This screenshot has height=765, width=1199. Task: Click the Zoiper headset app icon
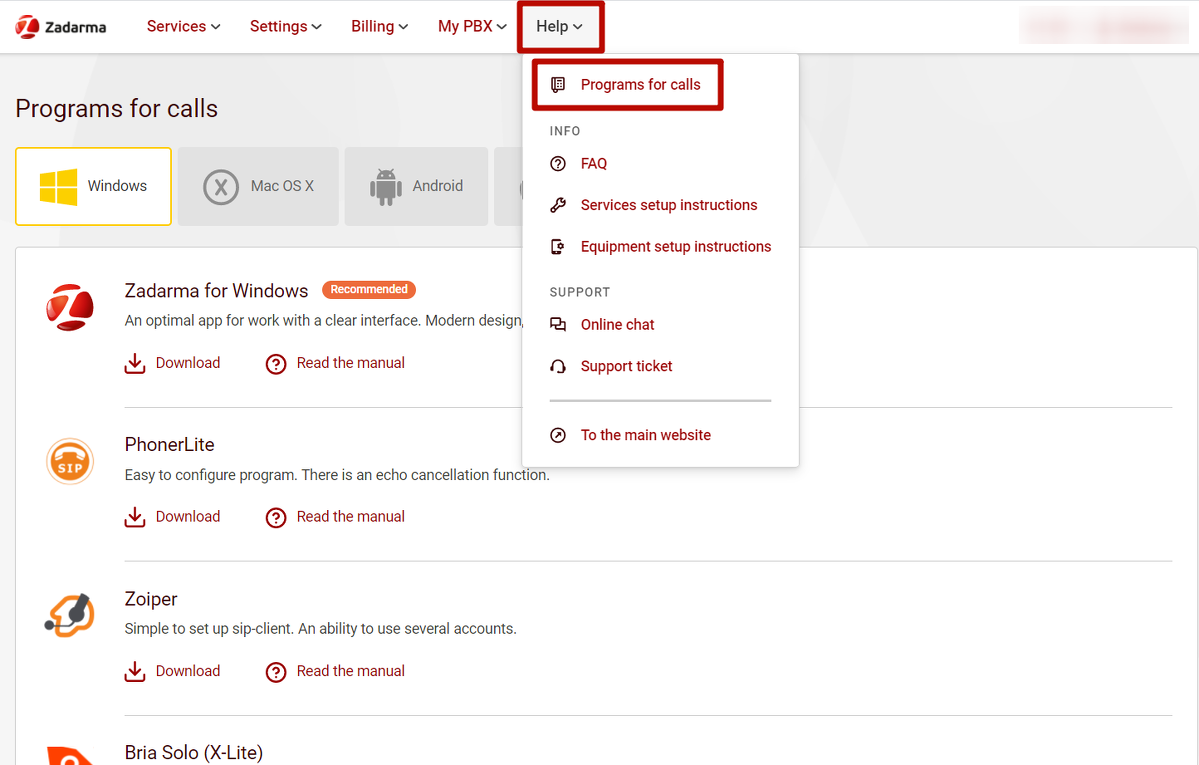70,615
